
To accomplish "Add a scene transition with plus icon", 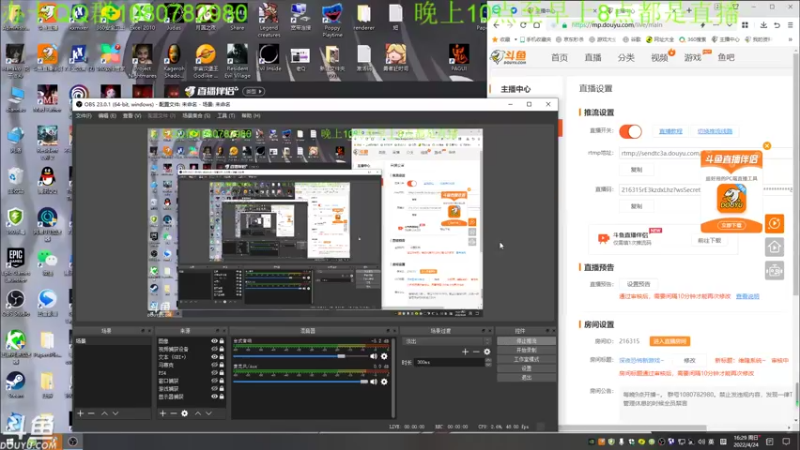I will tap(465, 352).
